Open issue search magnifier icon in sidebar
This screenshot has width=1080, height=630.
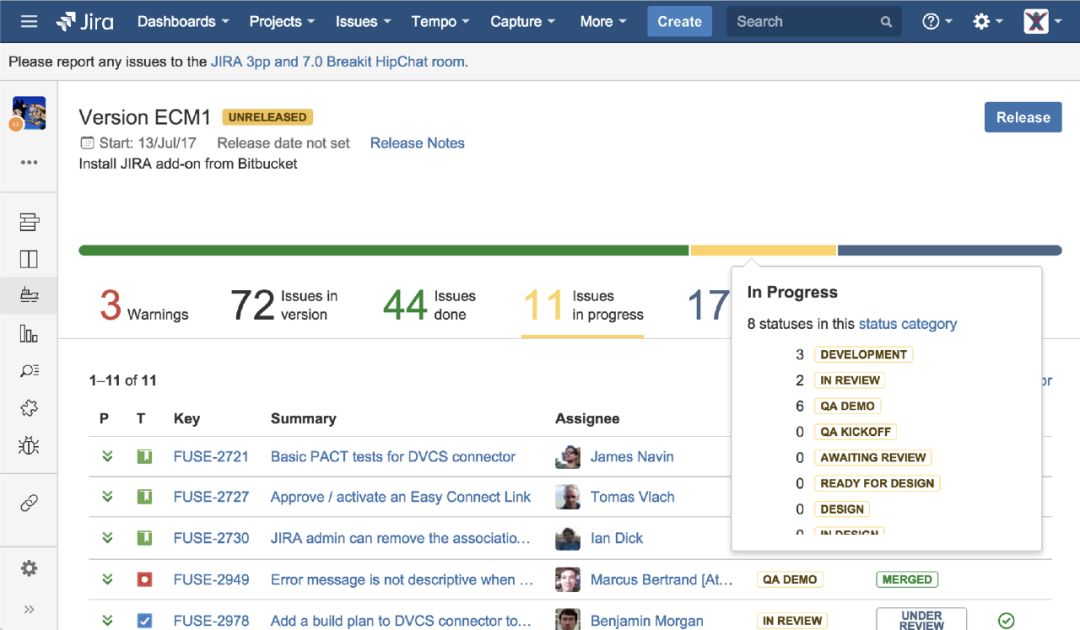coord(29,368)
